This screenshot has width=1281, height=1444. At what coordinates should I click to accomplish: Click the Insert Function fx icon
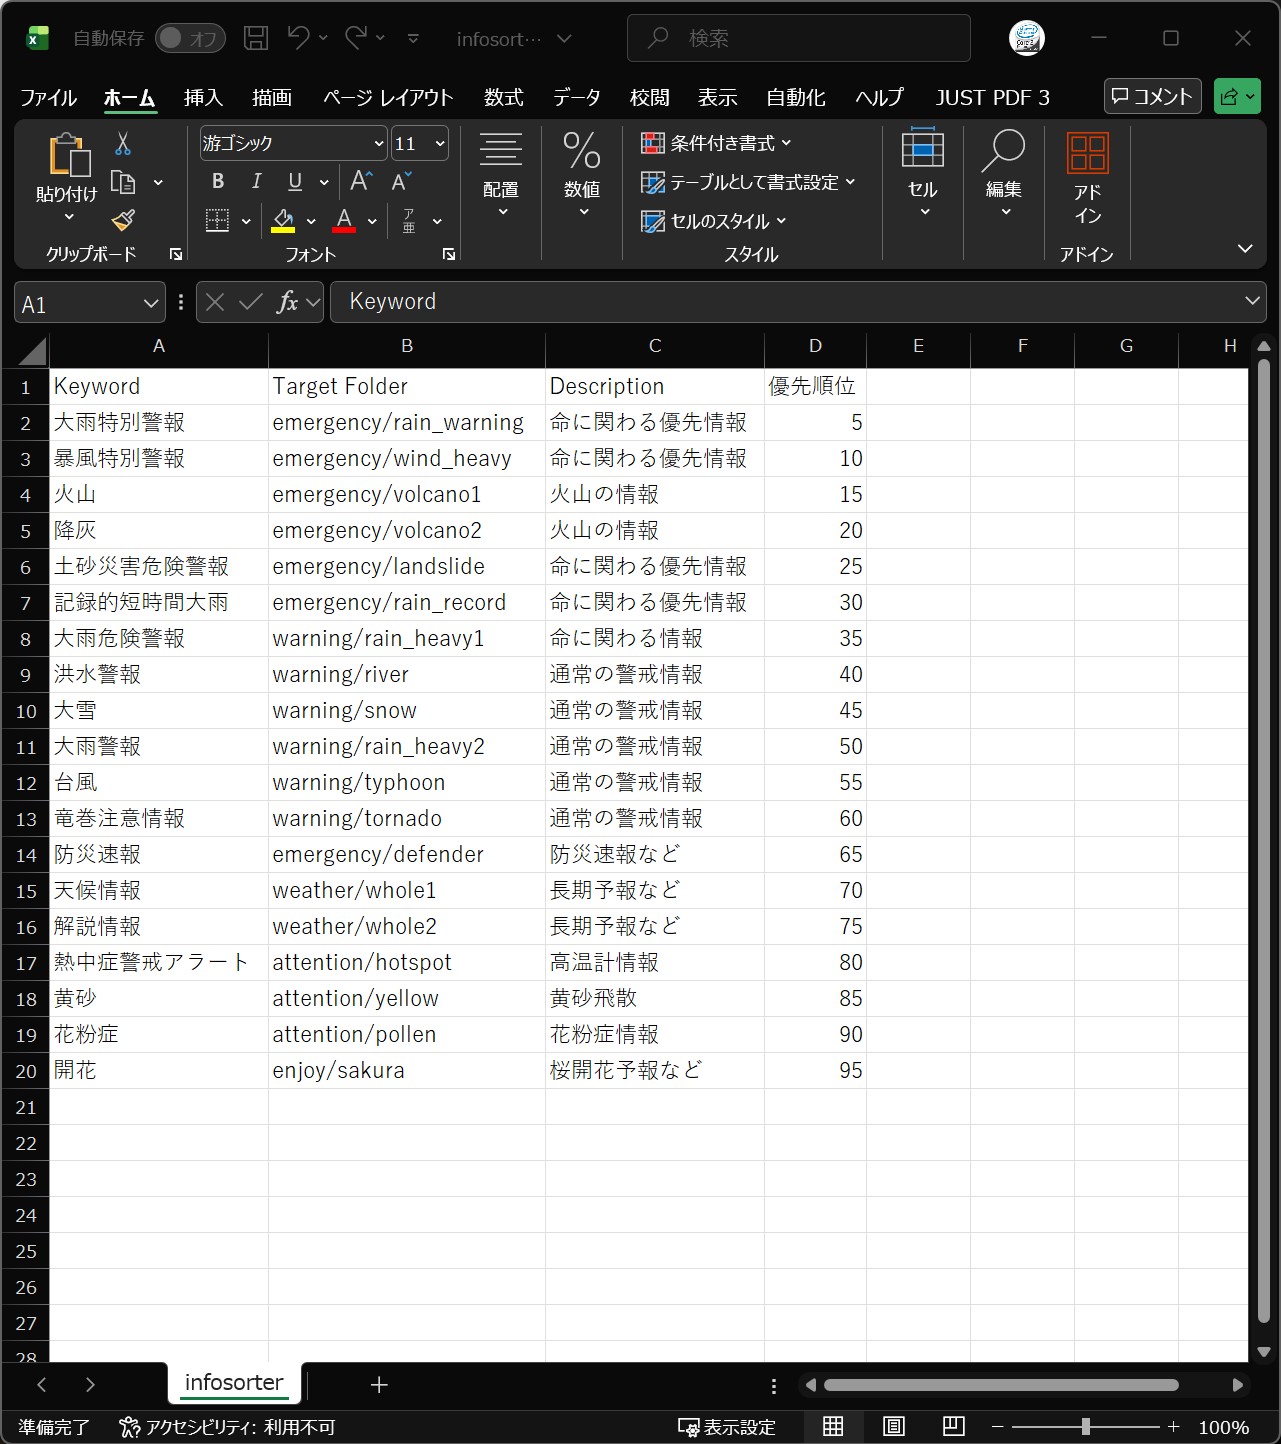point(287,302)
